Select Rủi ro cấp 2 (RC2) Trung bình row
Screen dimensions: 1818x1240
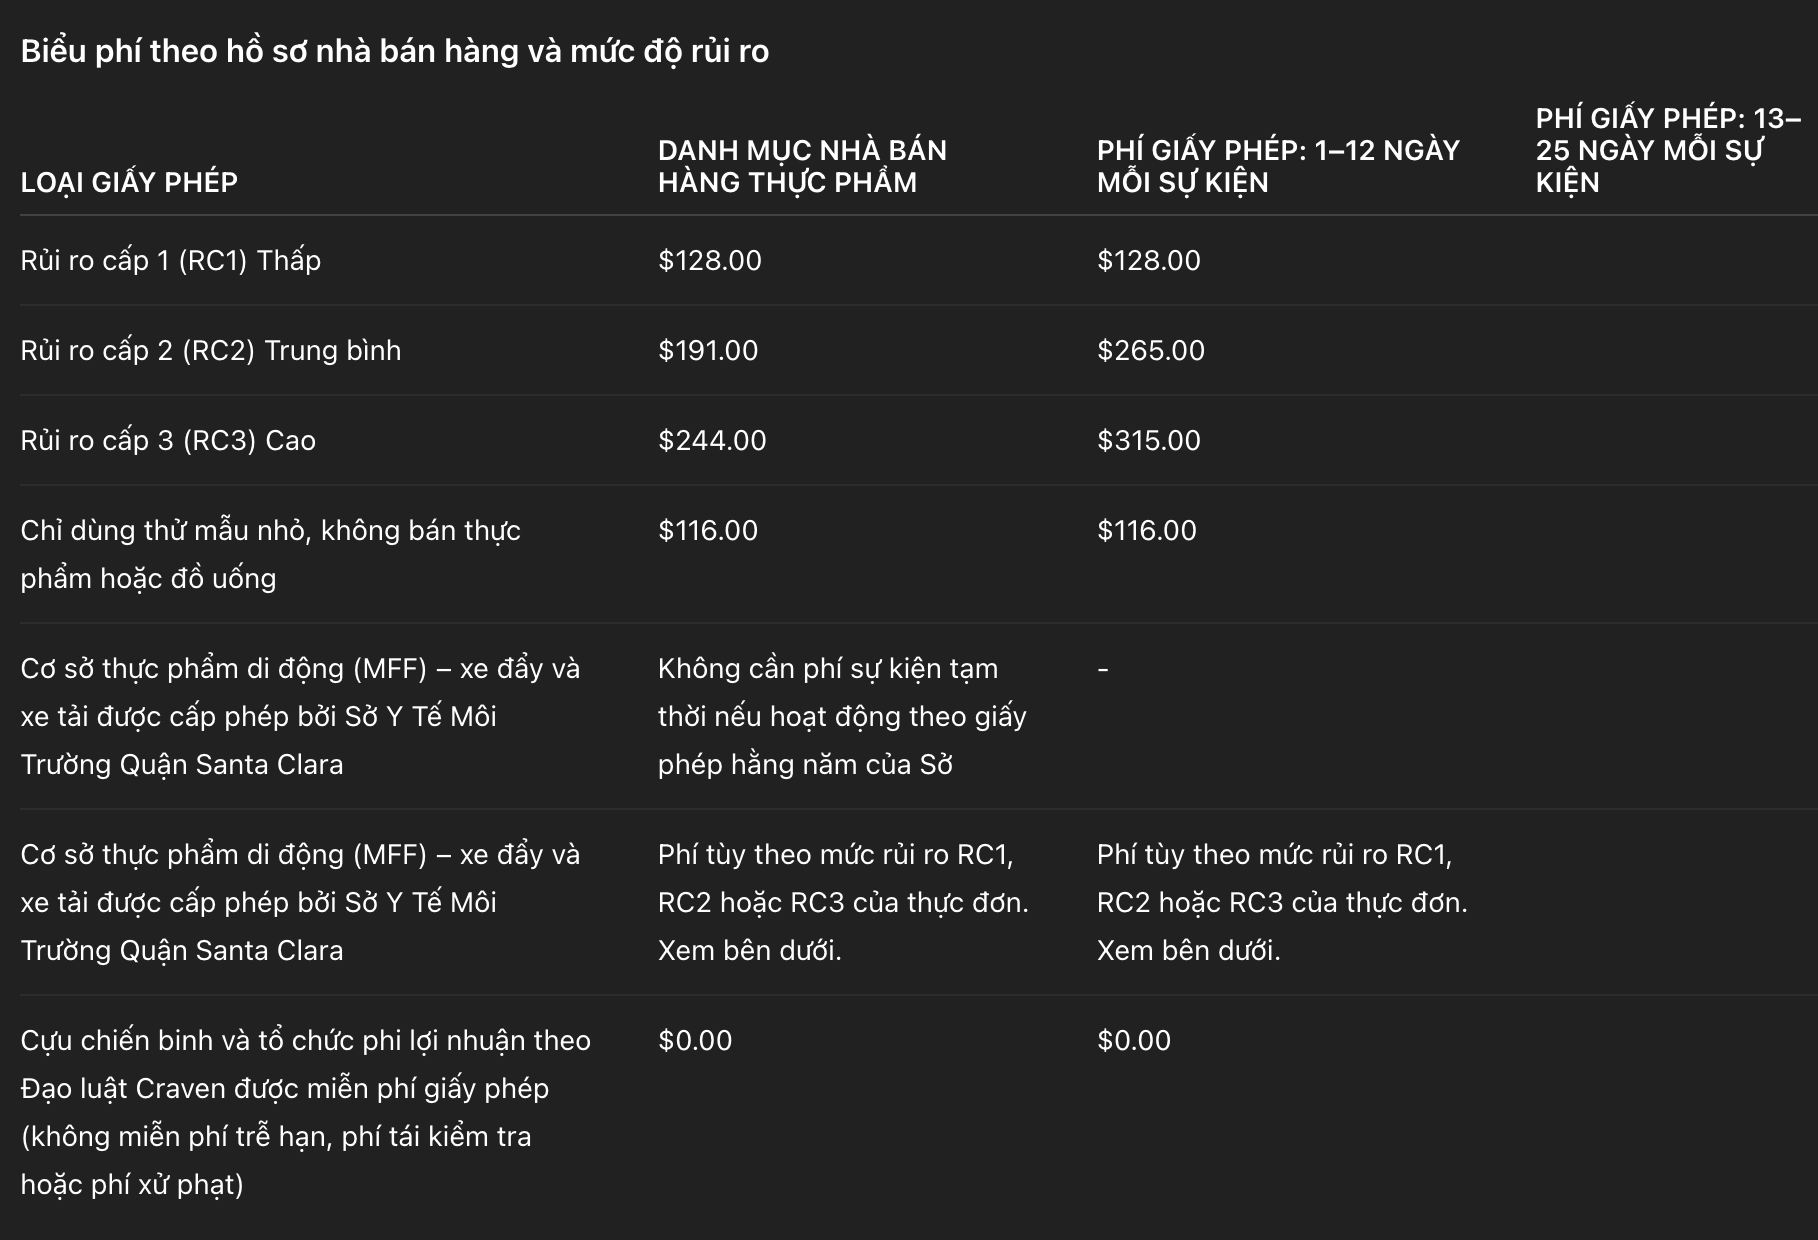(918, 350)
